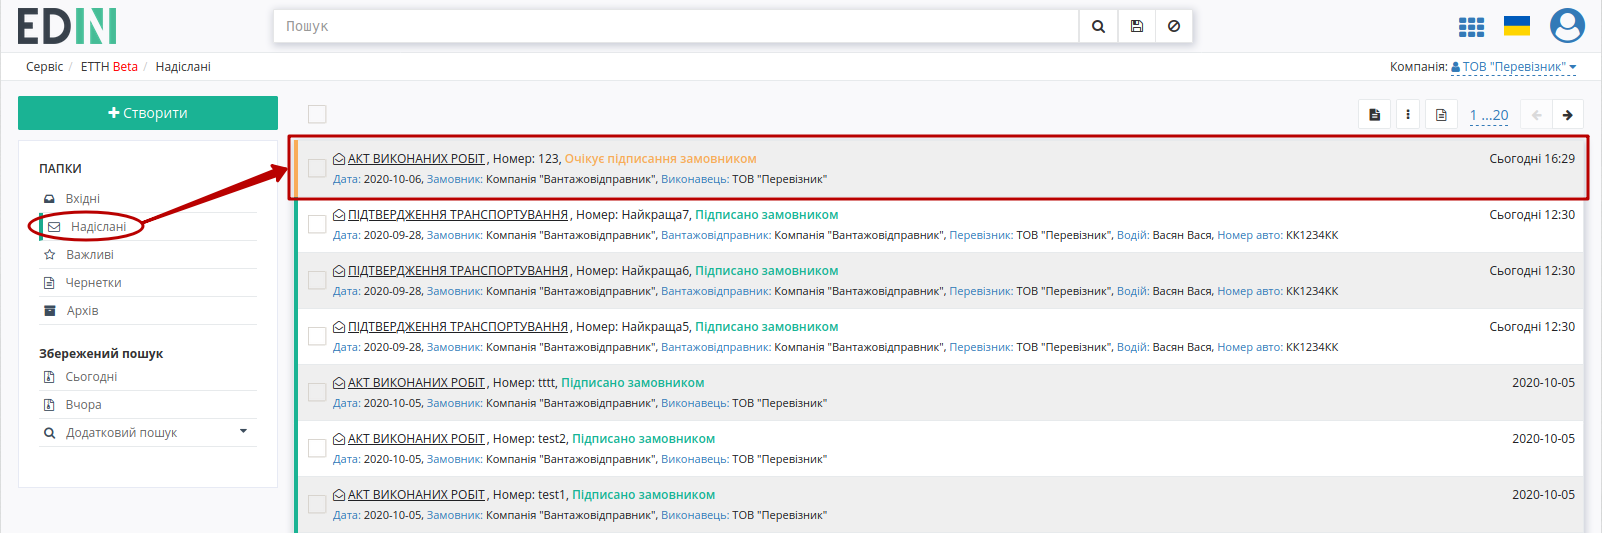The height and width of the screenshot is (533, 1602).
Task: Check the box for Найкраща7 document
Action: (x=317, y=224)
